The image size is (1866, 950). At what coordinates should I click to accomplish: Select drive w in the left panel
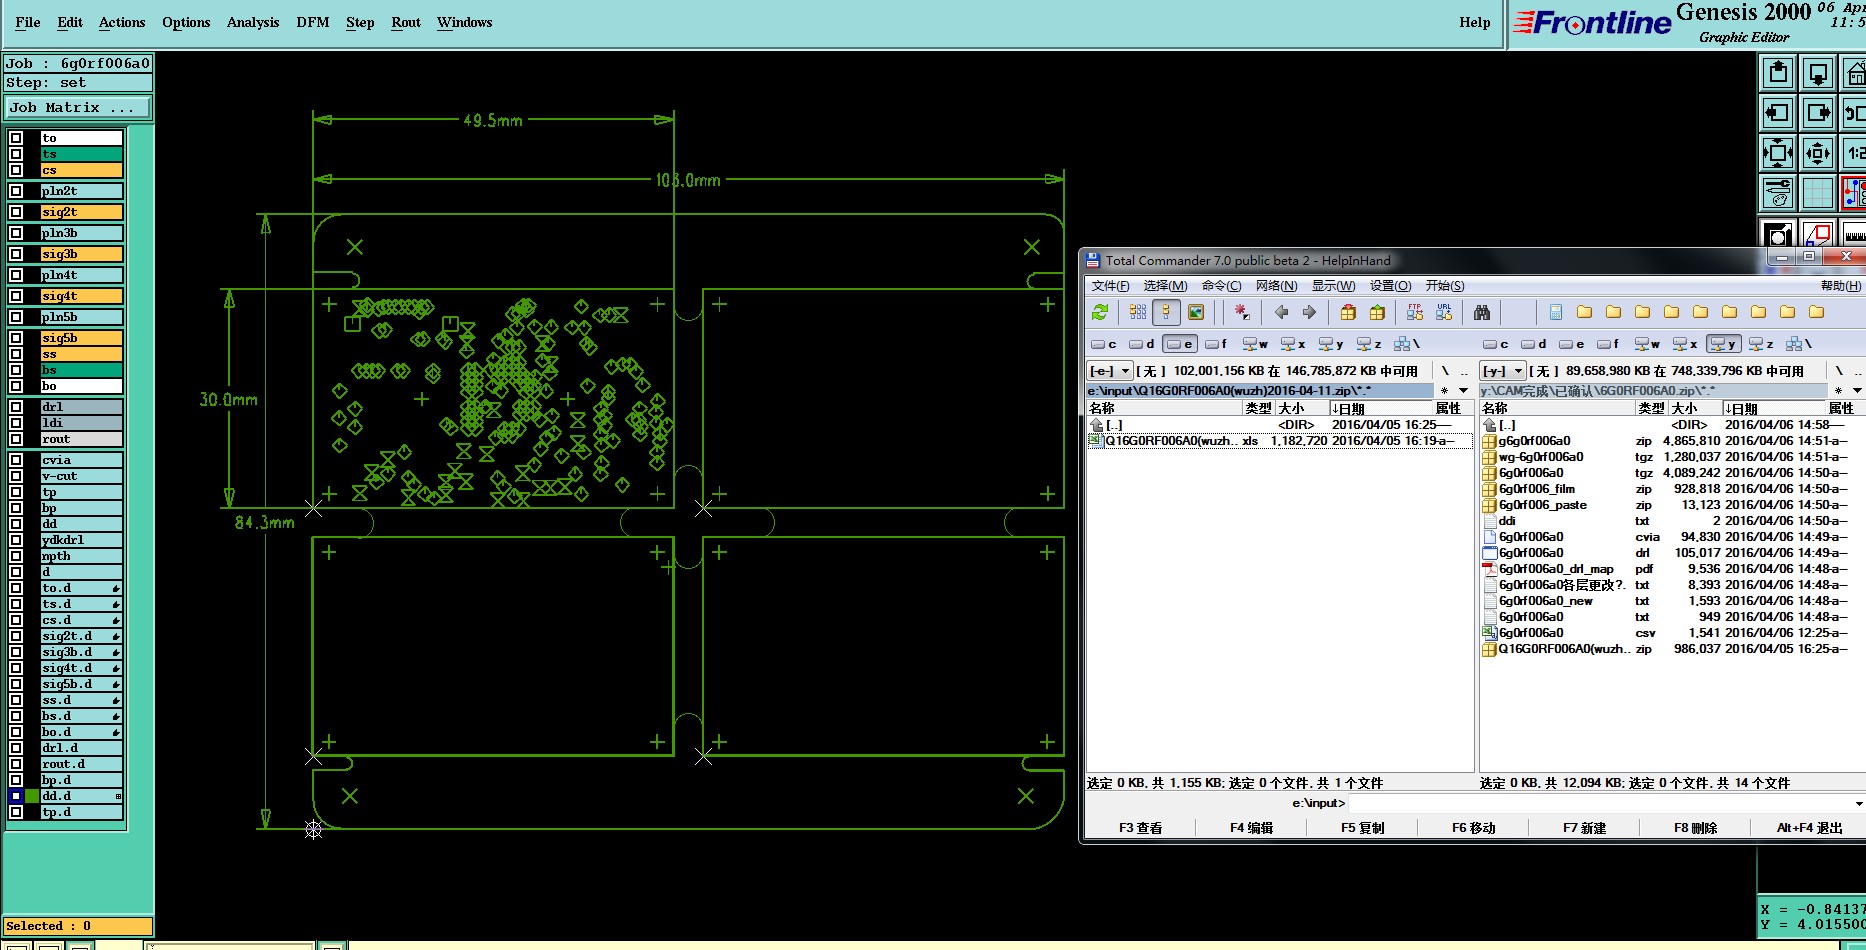1255,344
